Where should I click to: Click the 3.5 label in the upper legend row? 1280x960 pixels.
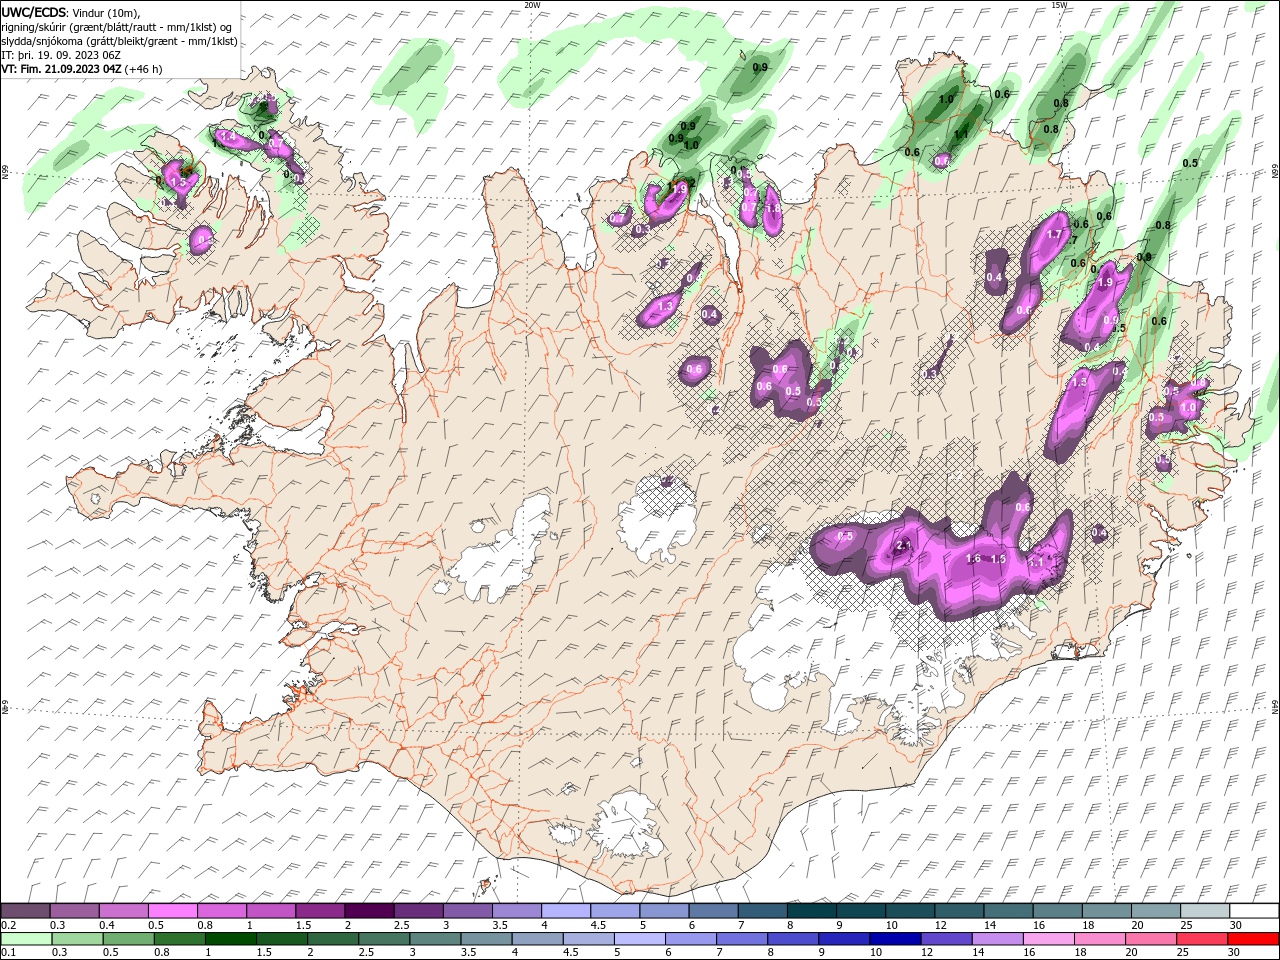click(499, 925)
